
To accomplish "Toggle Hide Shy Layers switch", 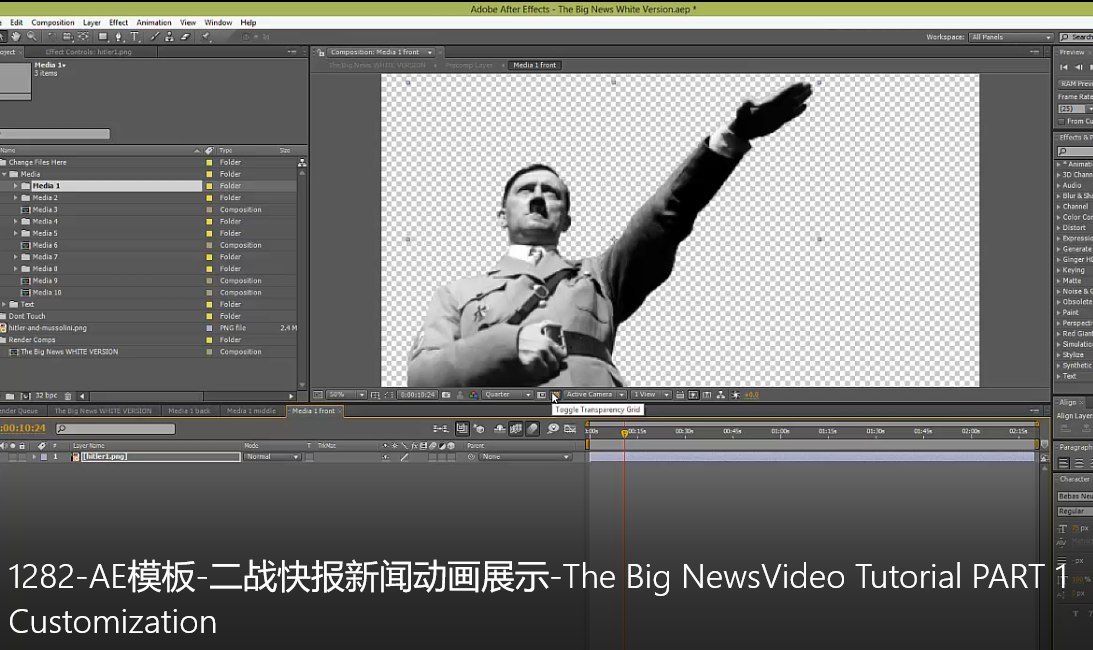I will (x=500, y=428).
